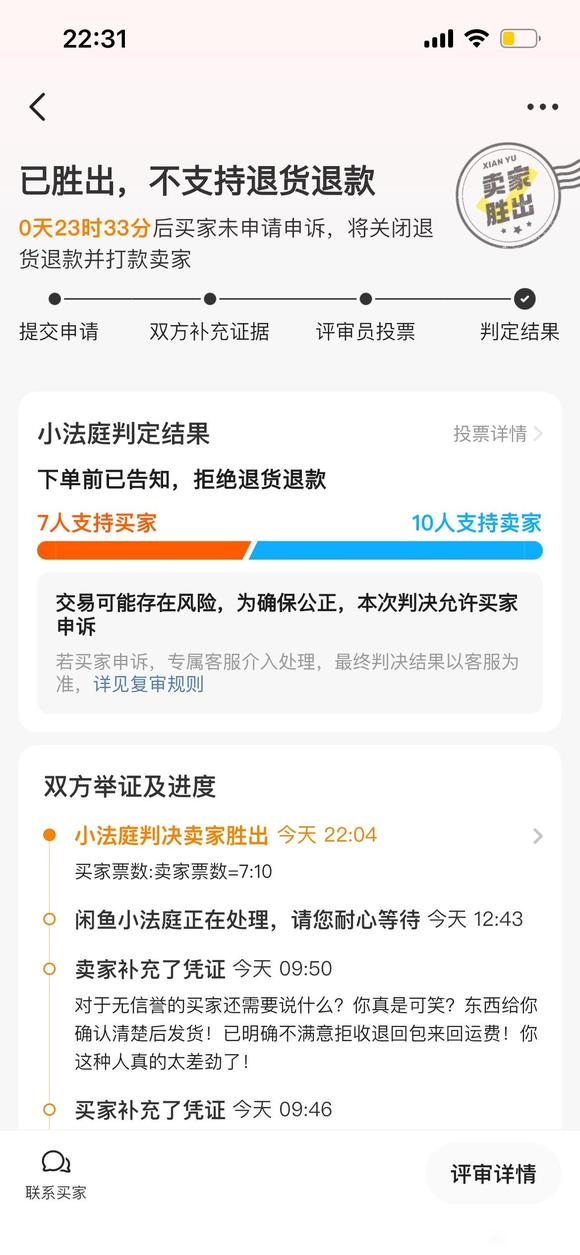Open the 详见复审规则 link
This screenshot has height=1255, width=580.
click(x=148, y=685)
